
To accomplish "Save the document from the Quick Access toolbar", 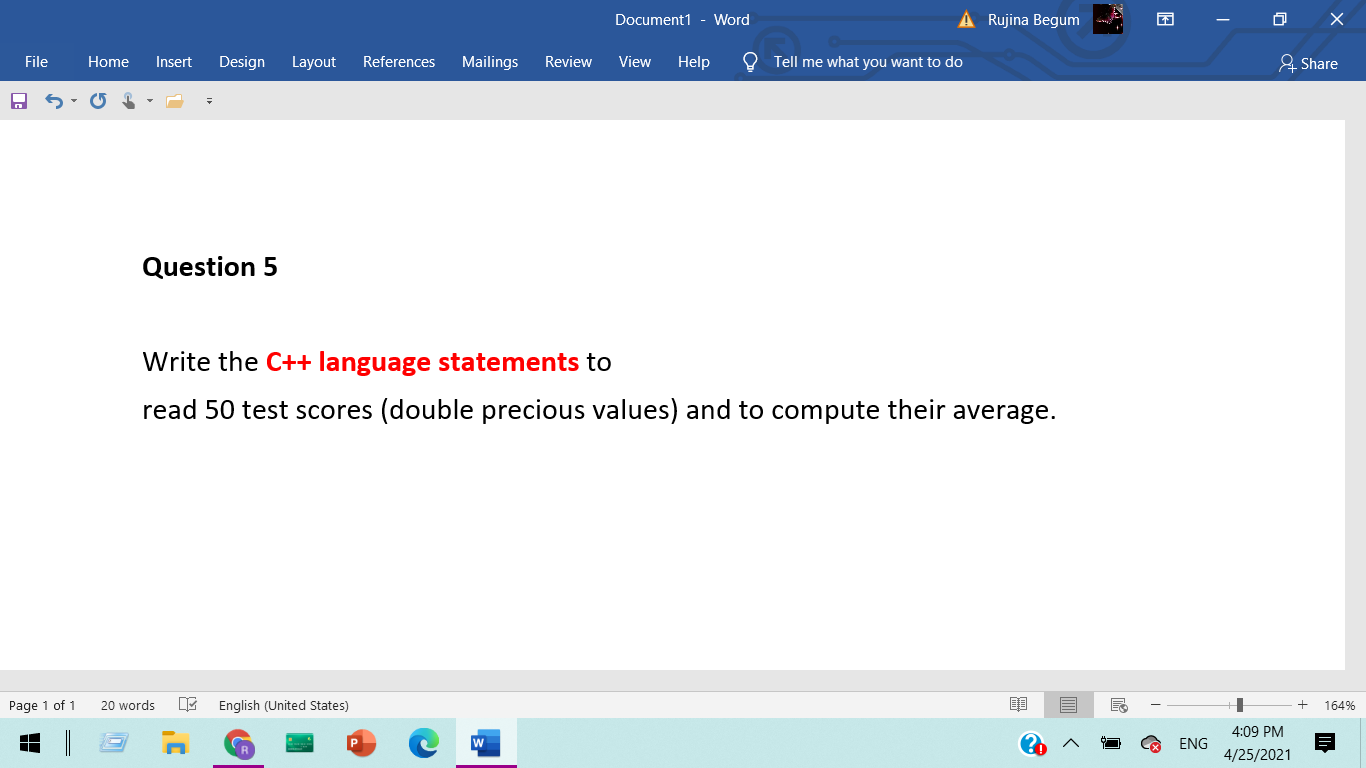I will 18,100.
